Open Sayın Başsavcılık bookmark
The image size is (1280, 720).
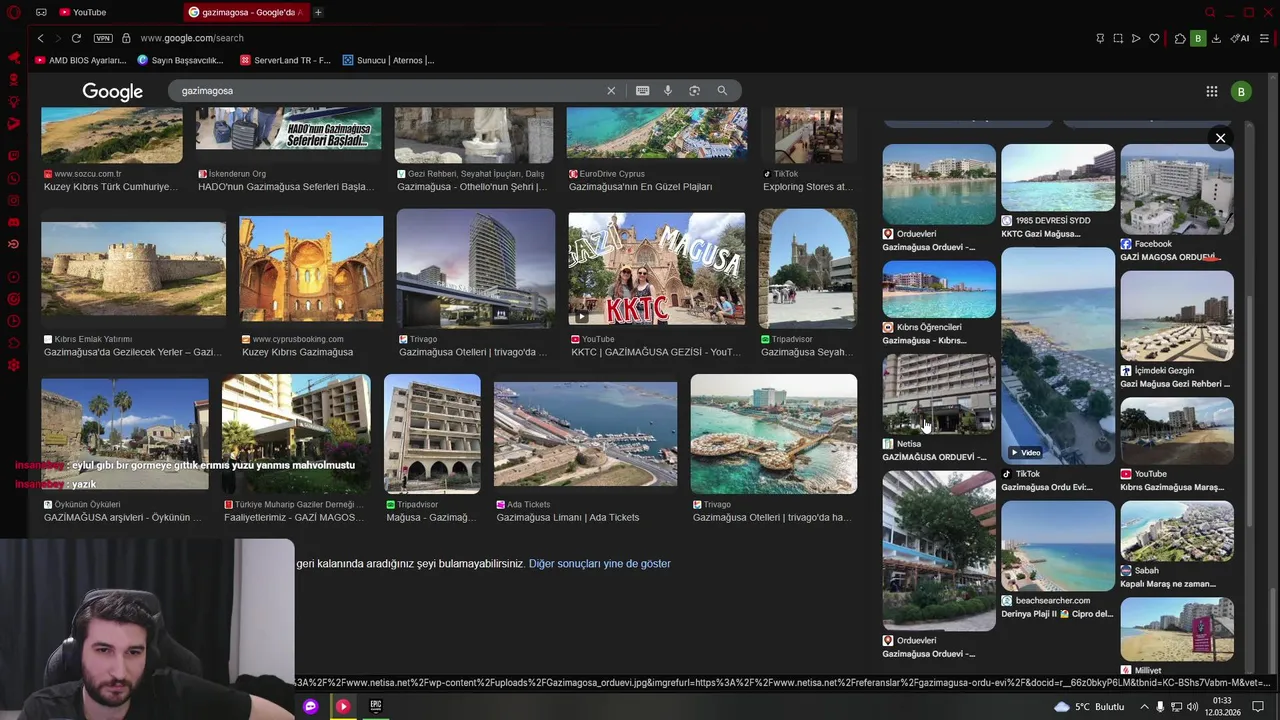click(x=180, y=60)
